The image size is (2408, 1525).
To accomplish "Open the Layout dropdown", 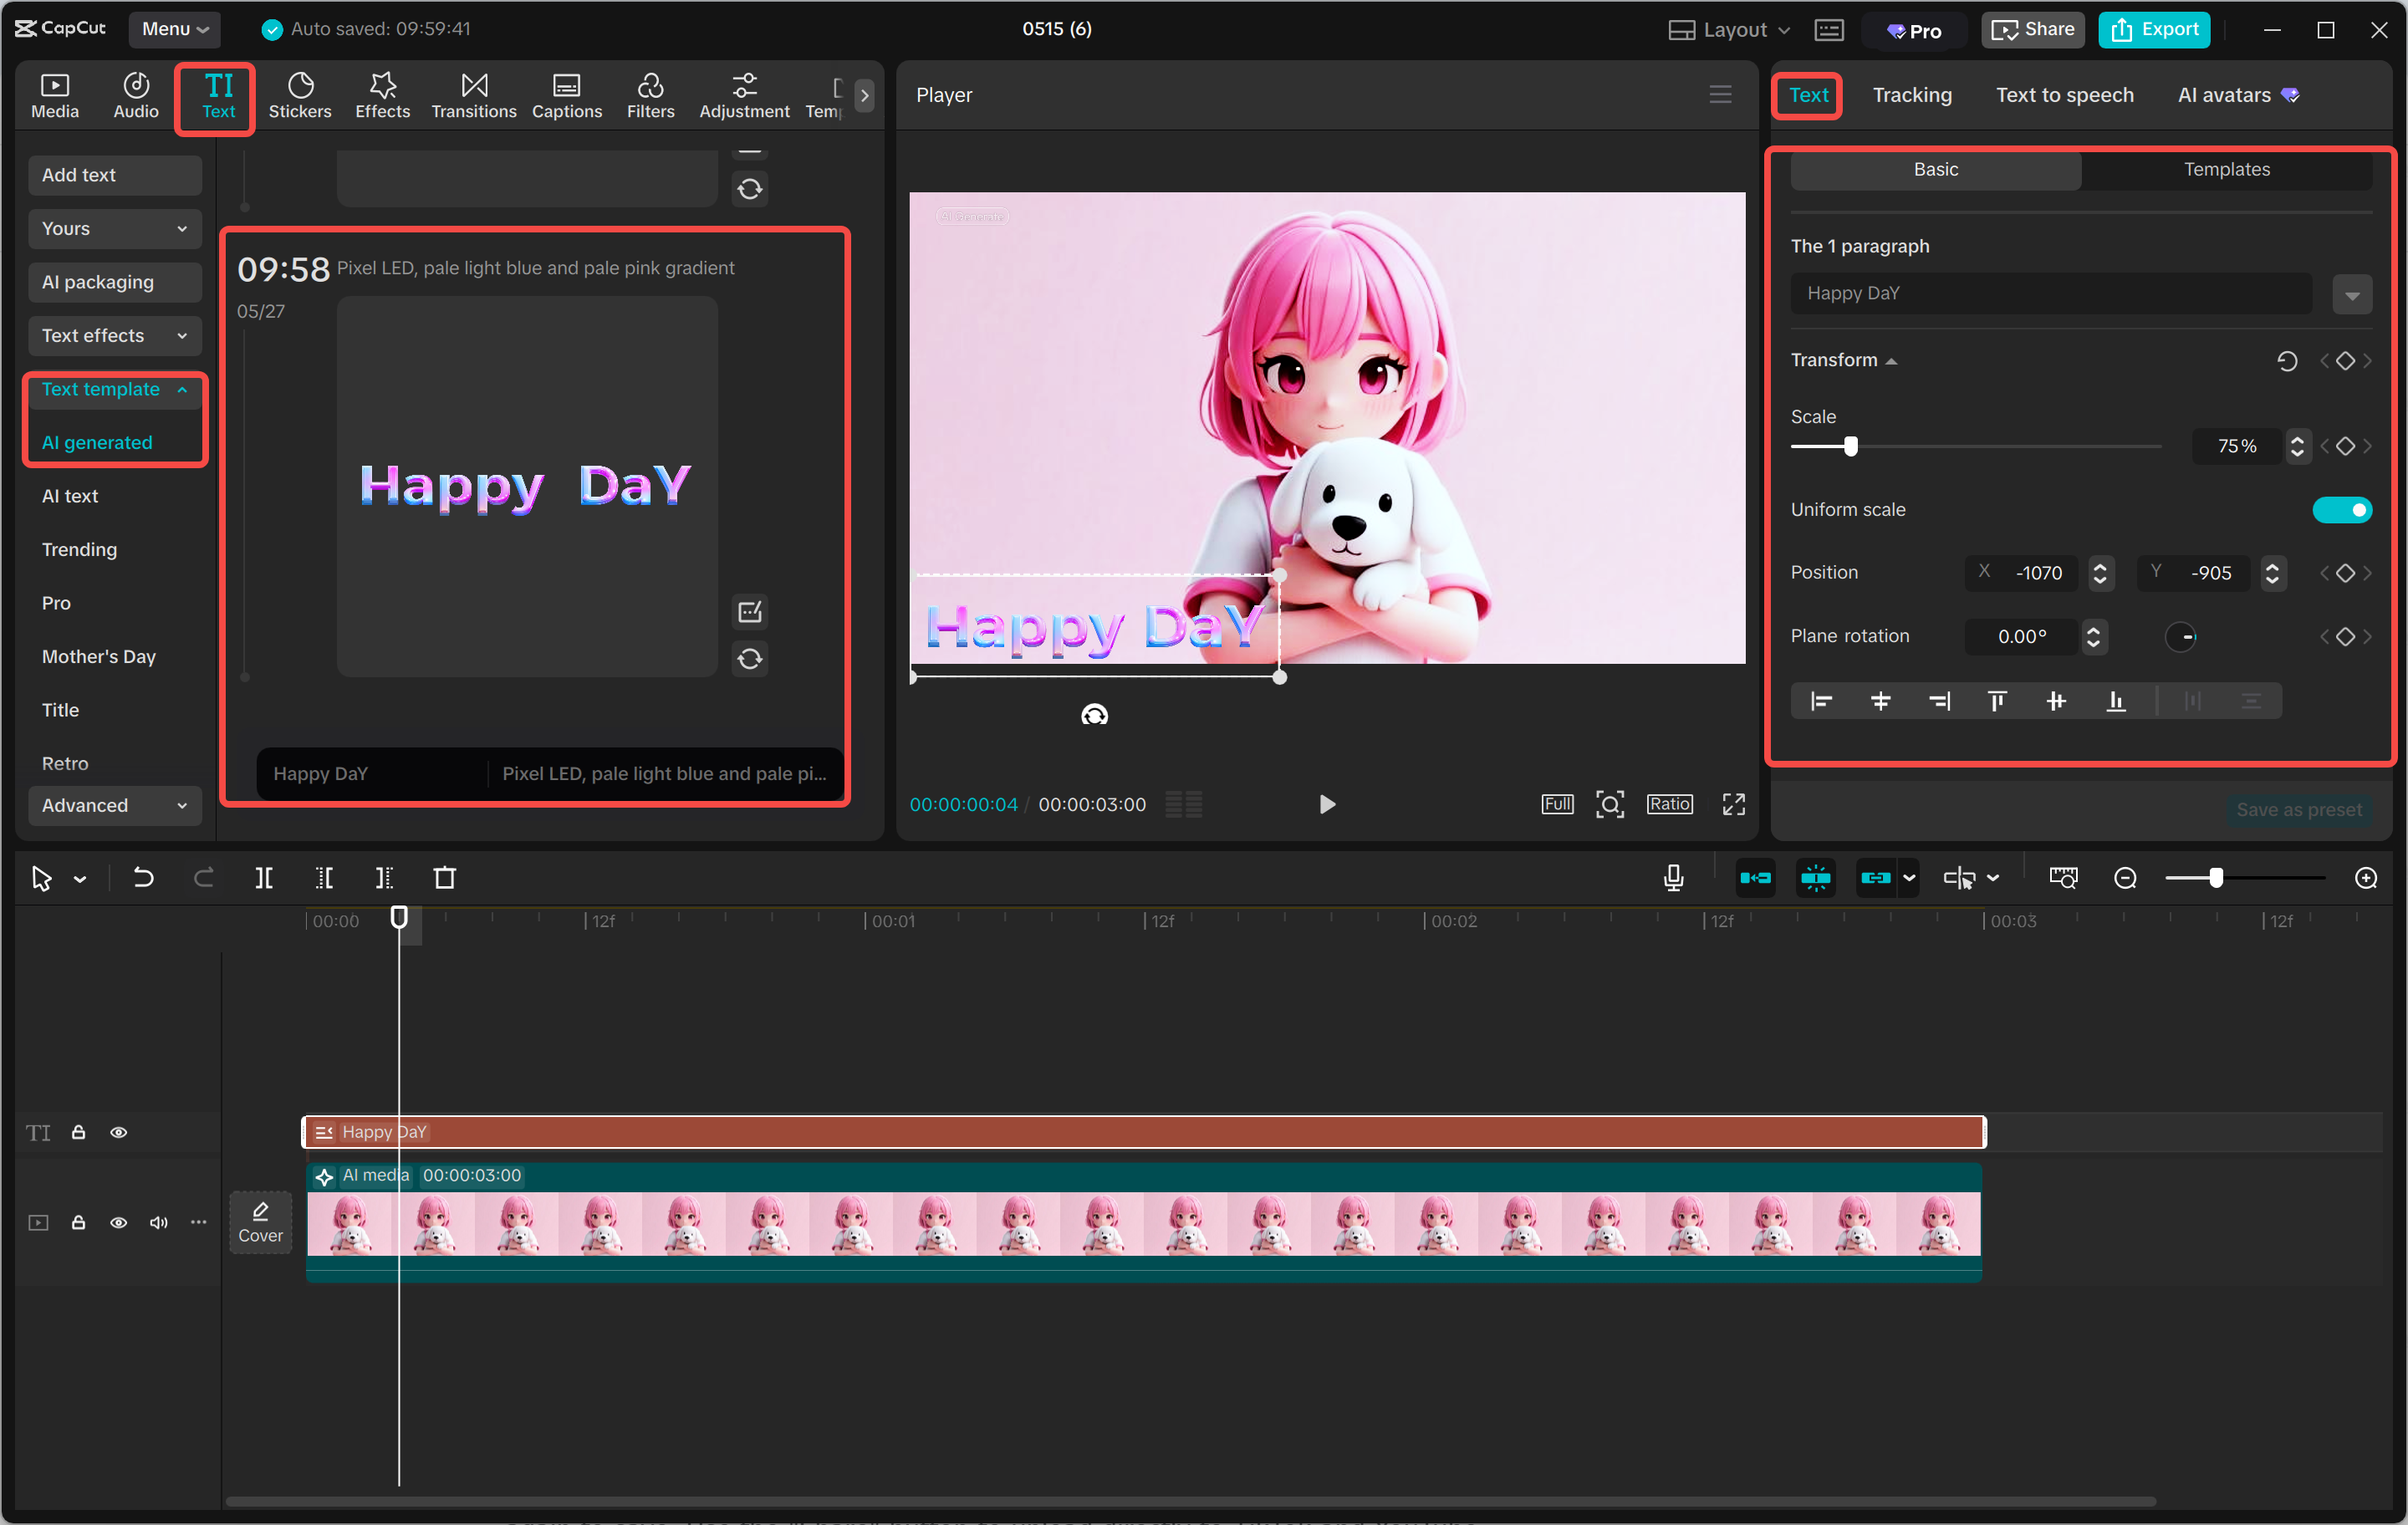I will coord(1730,30).
